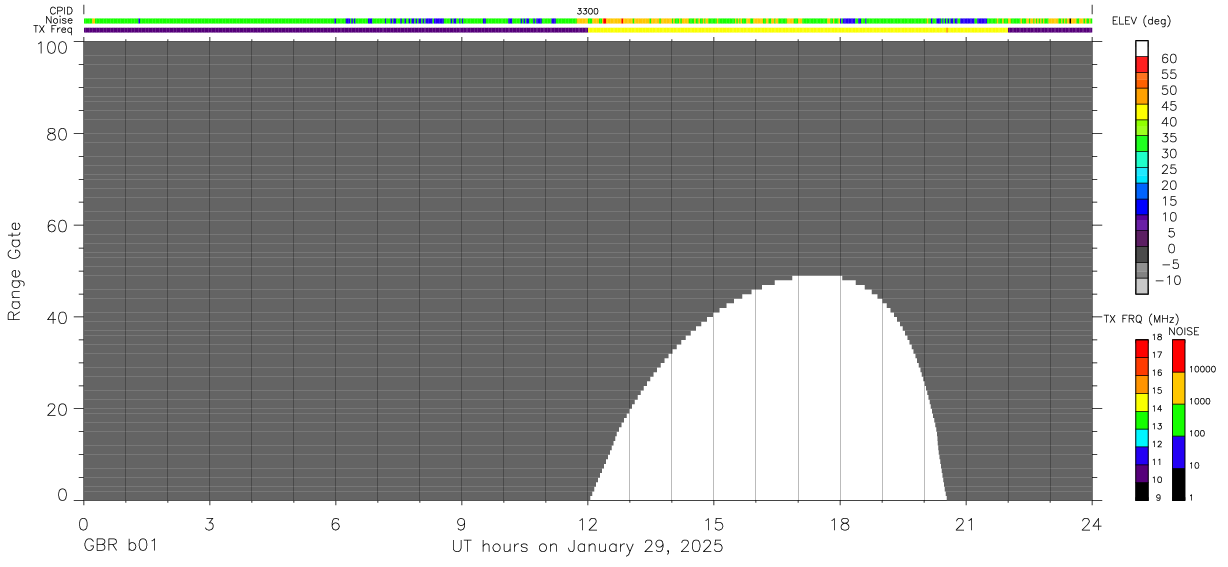Click the hour 24 tick label
The height and width of the screenshot is (567, 1228).
tap(1092, 523)
